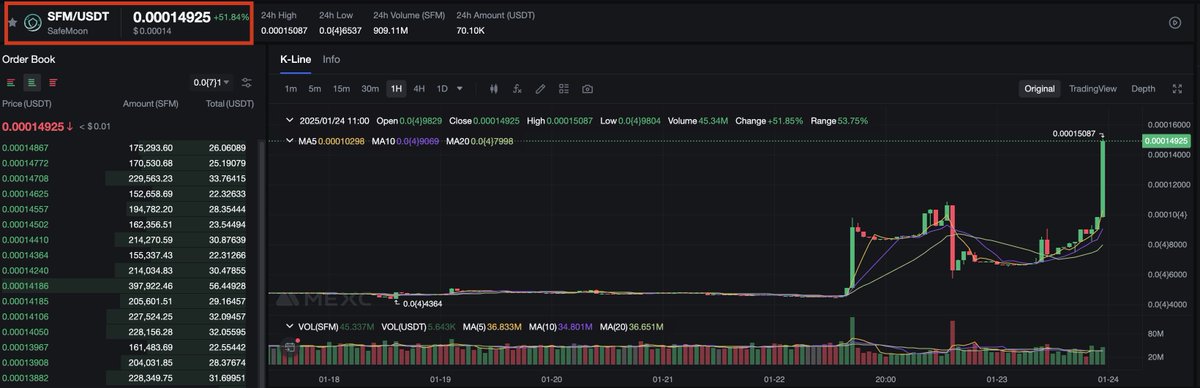
Task: Show buy orders only in order book
Action: point(31,82)
